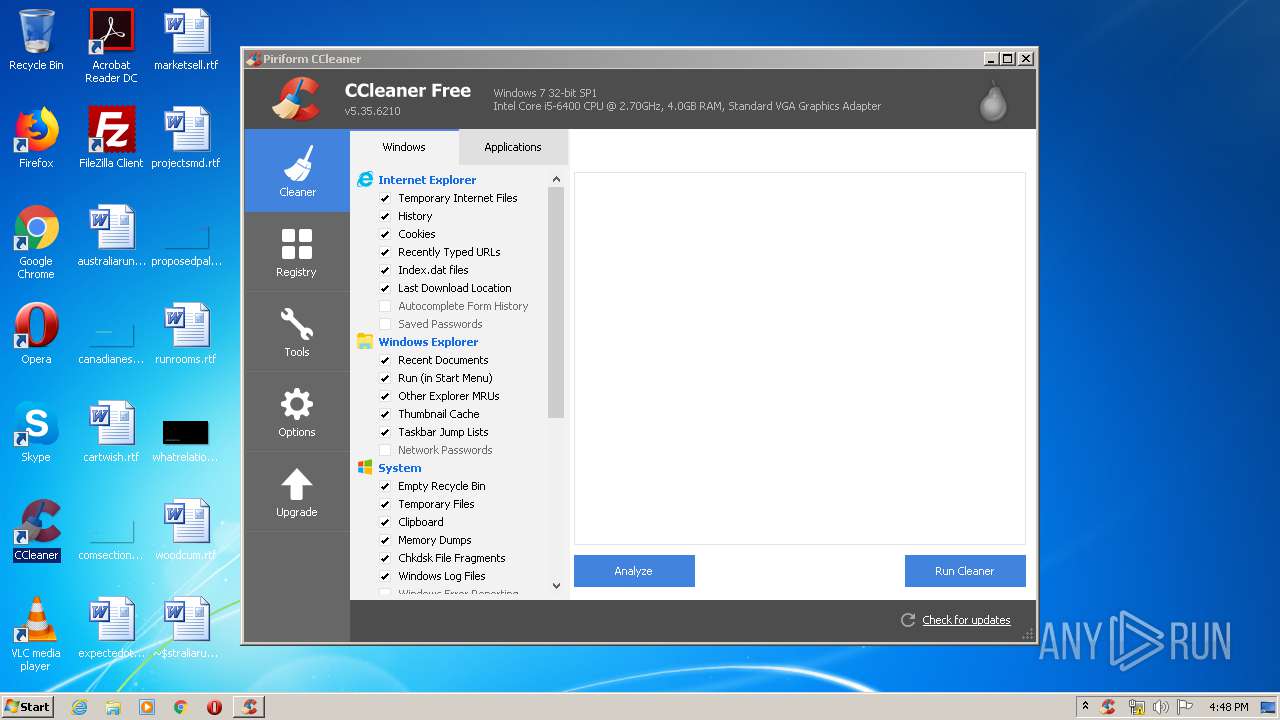
Task: Open the Check for updates link
Action: 966,620
